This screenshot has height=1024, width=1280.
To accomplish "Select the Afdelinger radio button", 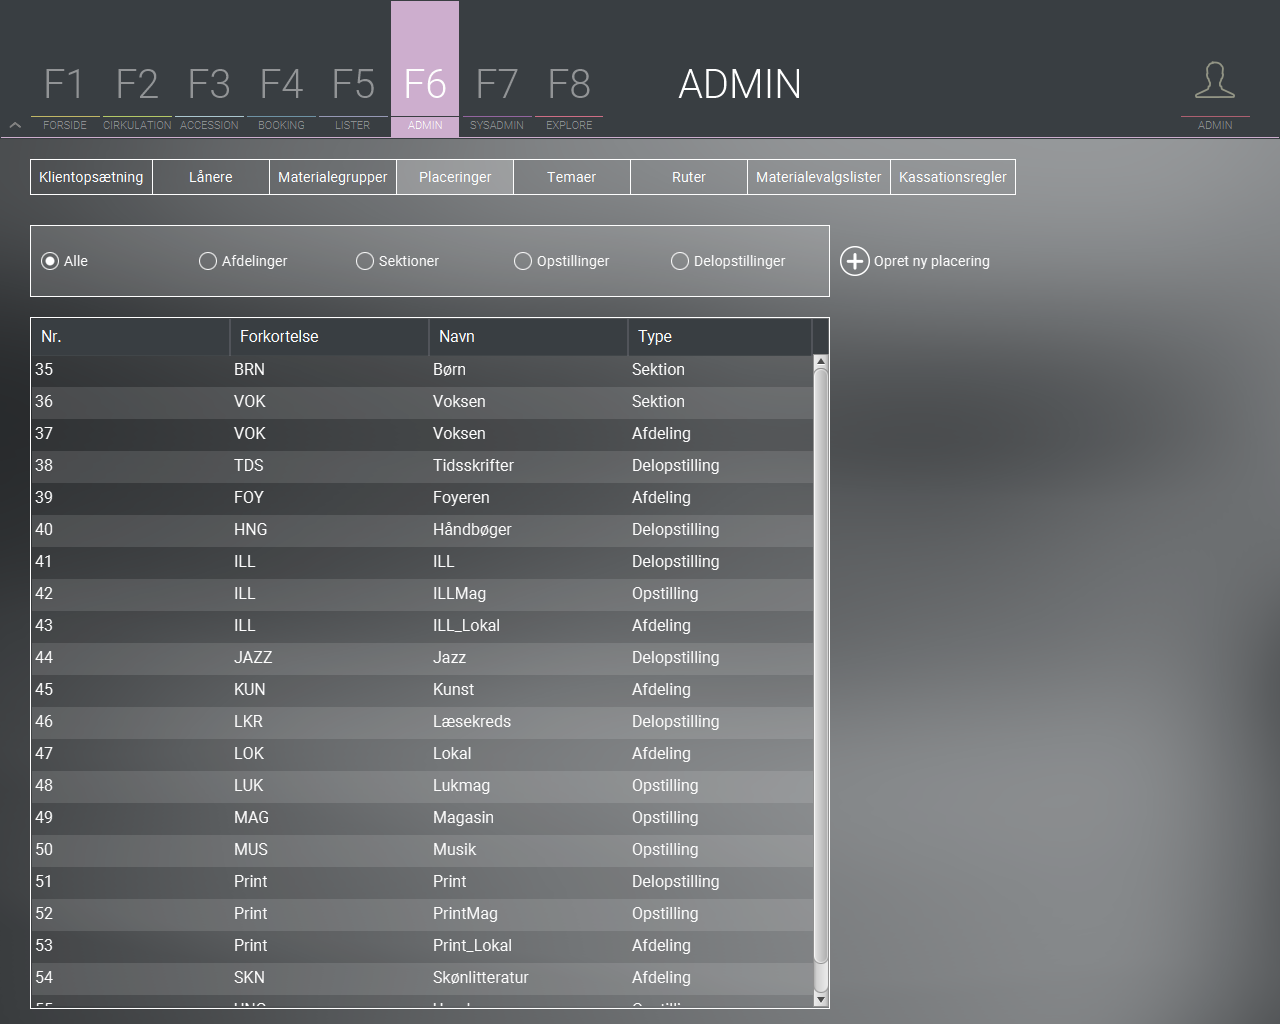I will (x=208, y=261).
